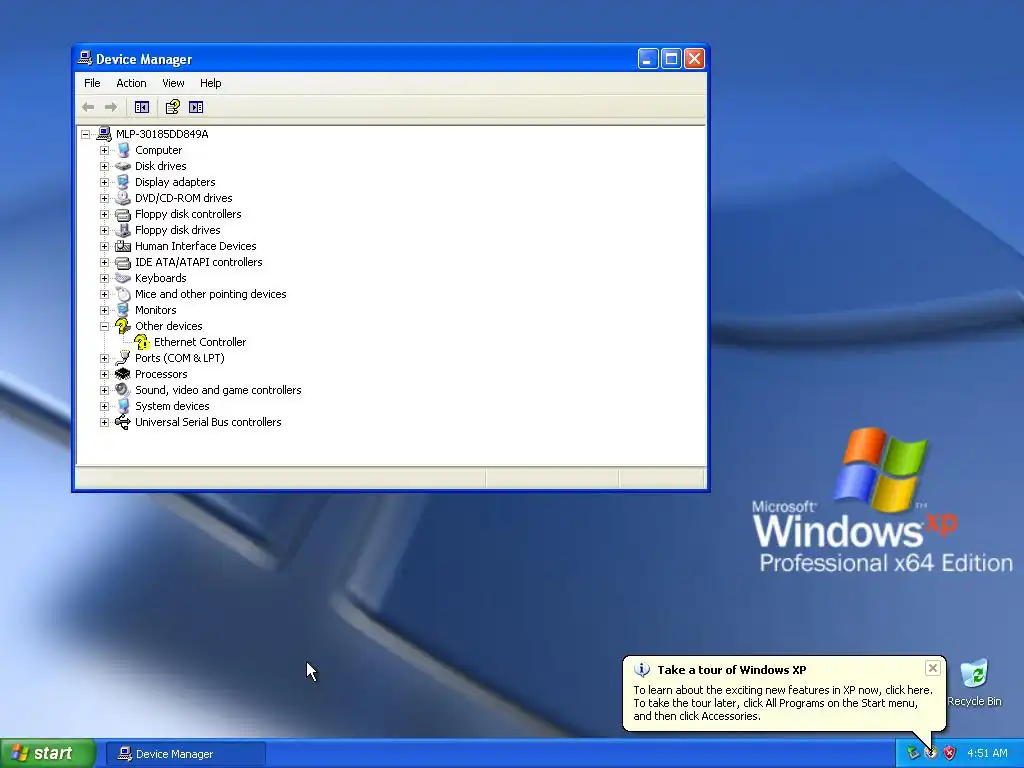The width and height of the screenshot is (1024, 768).
Task: Click the Ethernet Controller warning icon
Action: (142, 342)
